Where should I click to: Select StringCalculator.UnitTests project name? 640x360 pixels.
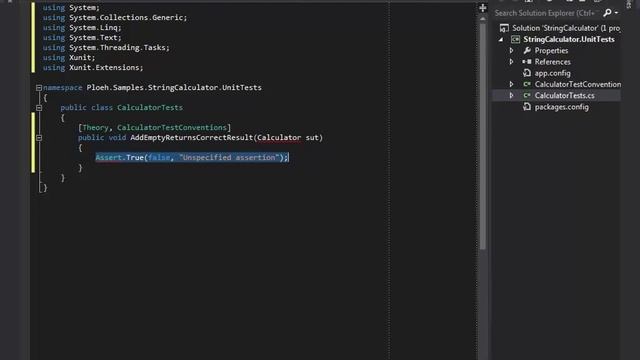point(569,40)
